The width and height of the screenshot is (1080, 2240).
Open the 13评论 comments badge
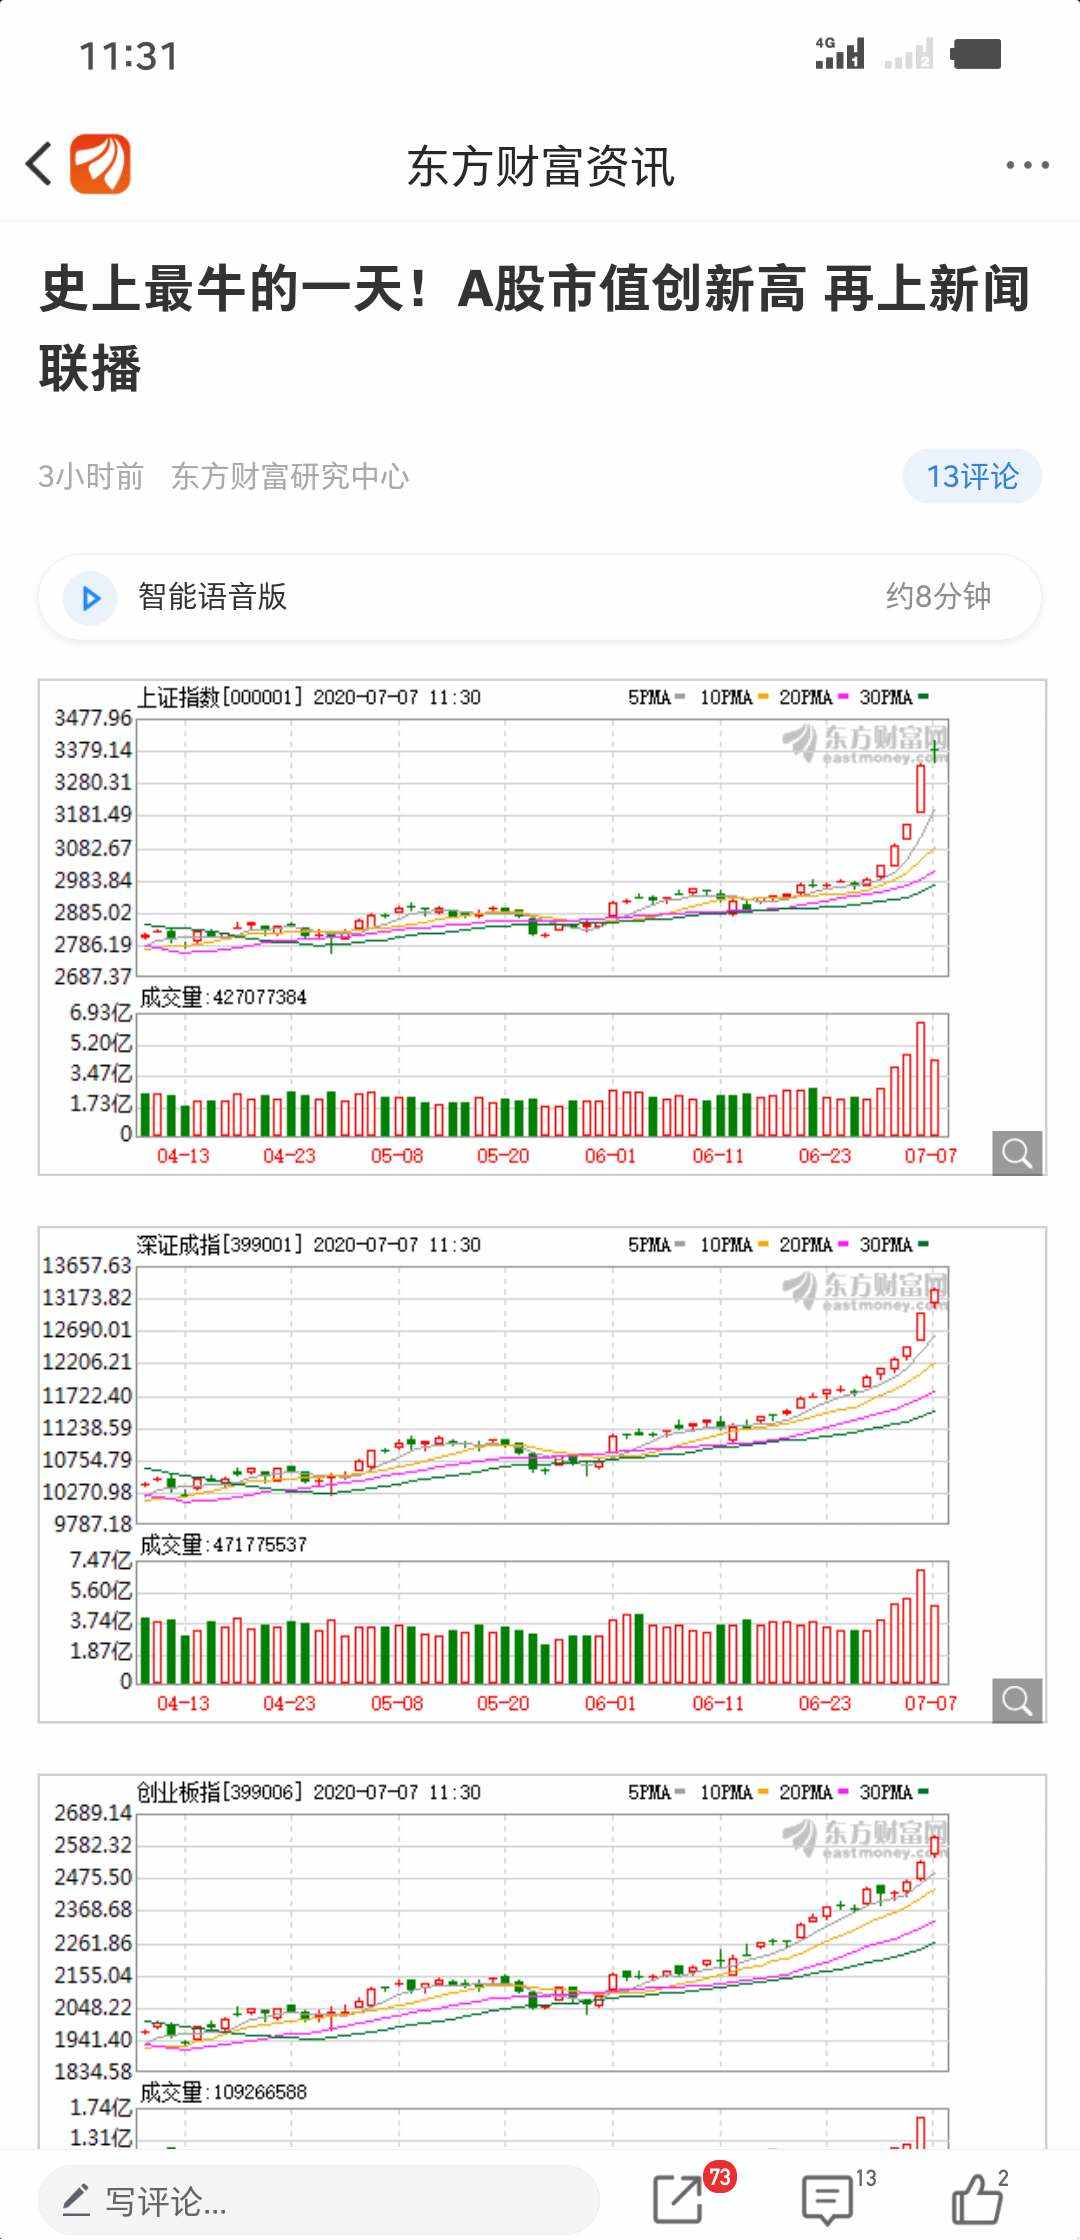pyautogui.click(x=972, y=476)
